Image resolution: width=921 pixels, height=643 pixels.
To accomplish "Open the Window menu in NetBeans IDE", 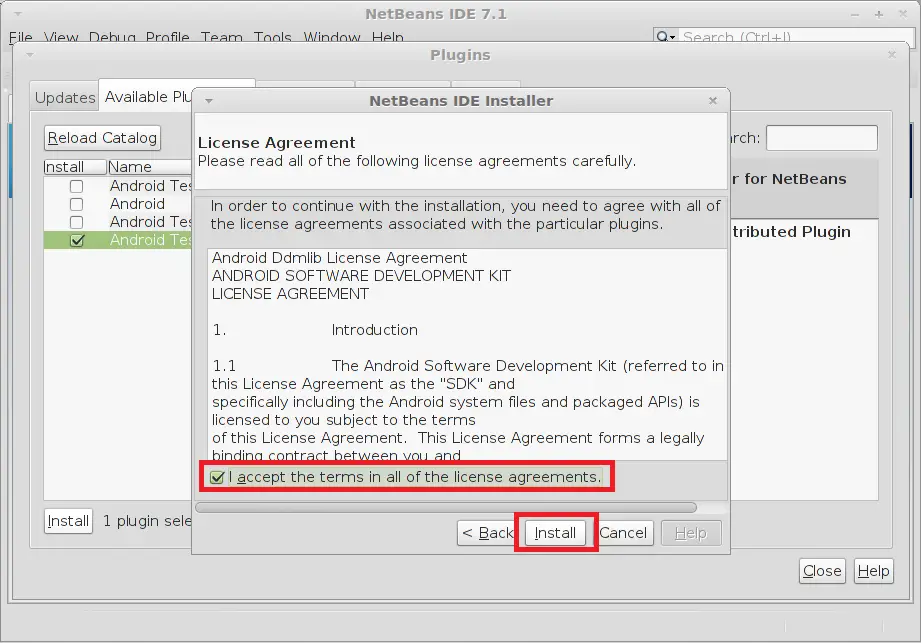I will 332,38.
